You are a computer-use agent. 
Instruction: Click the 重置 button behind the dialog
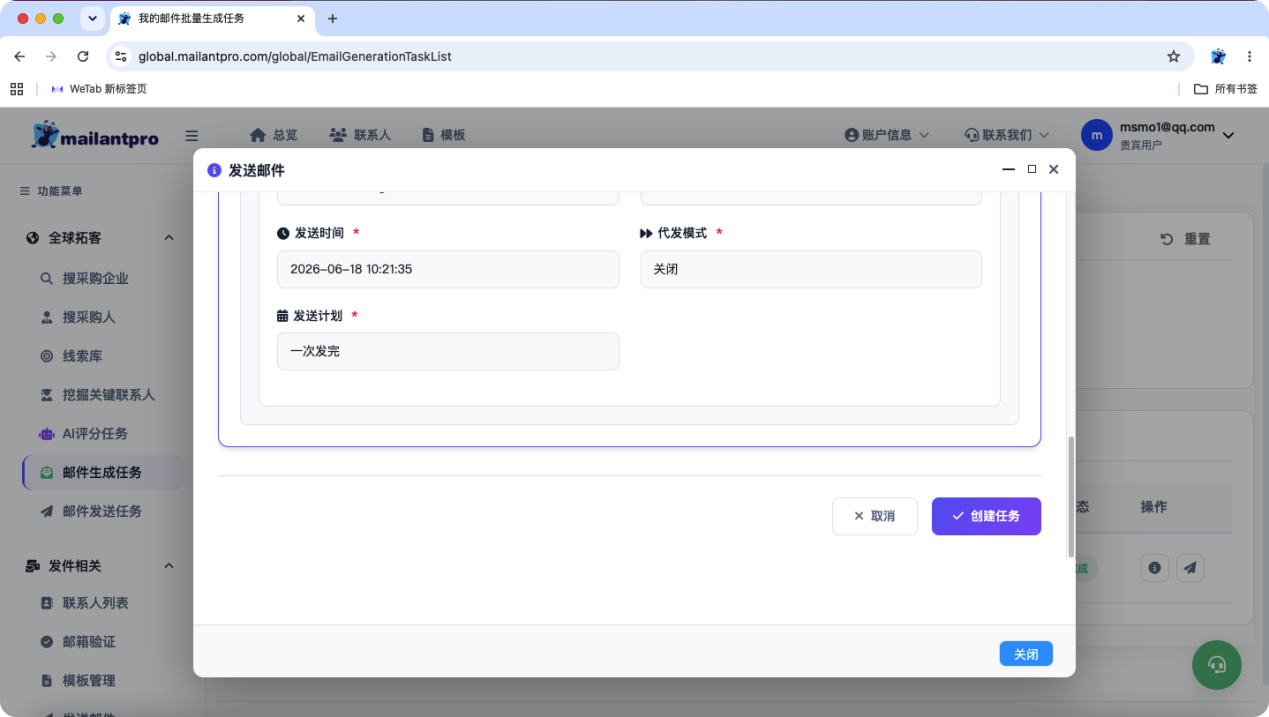click(1185, 239)
